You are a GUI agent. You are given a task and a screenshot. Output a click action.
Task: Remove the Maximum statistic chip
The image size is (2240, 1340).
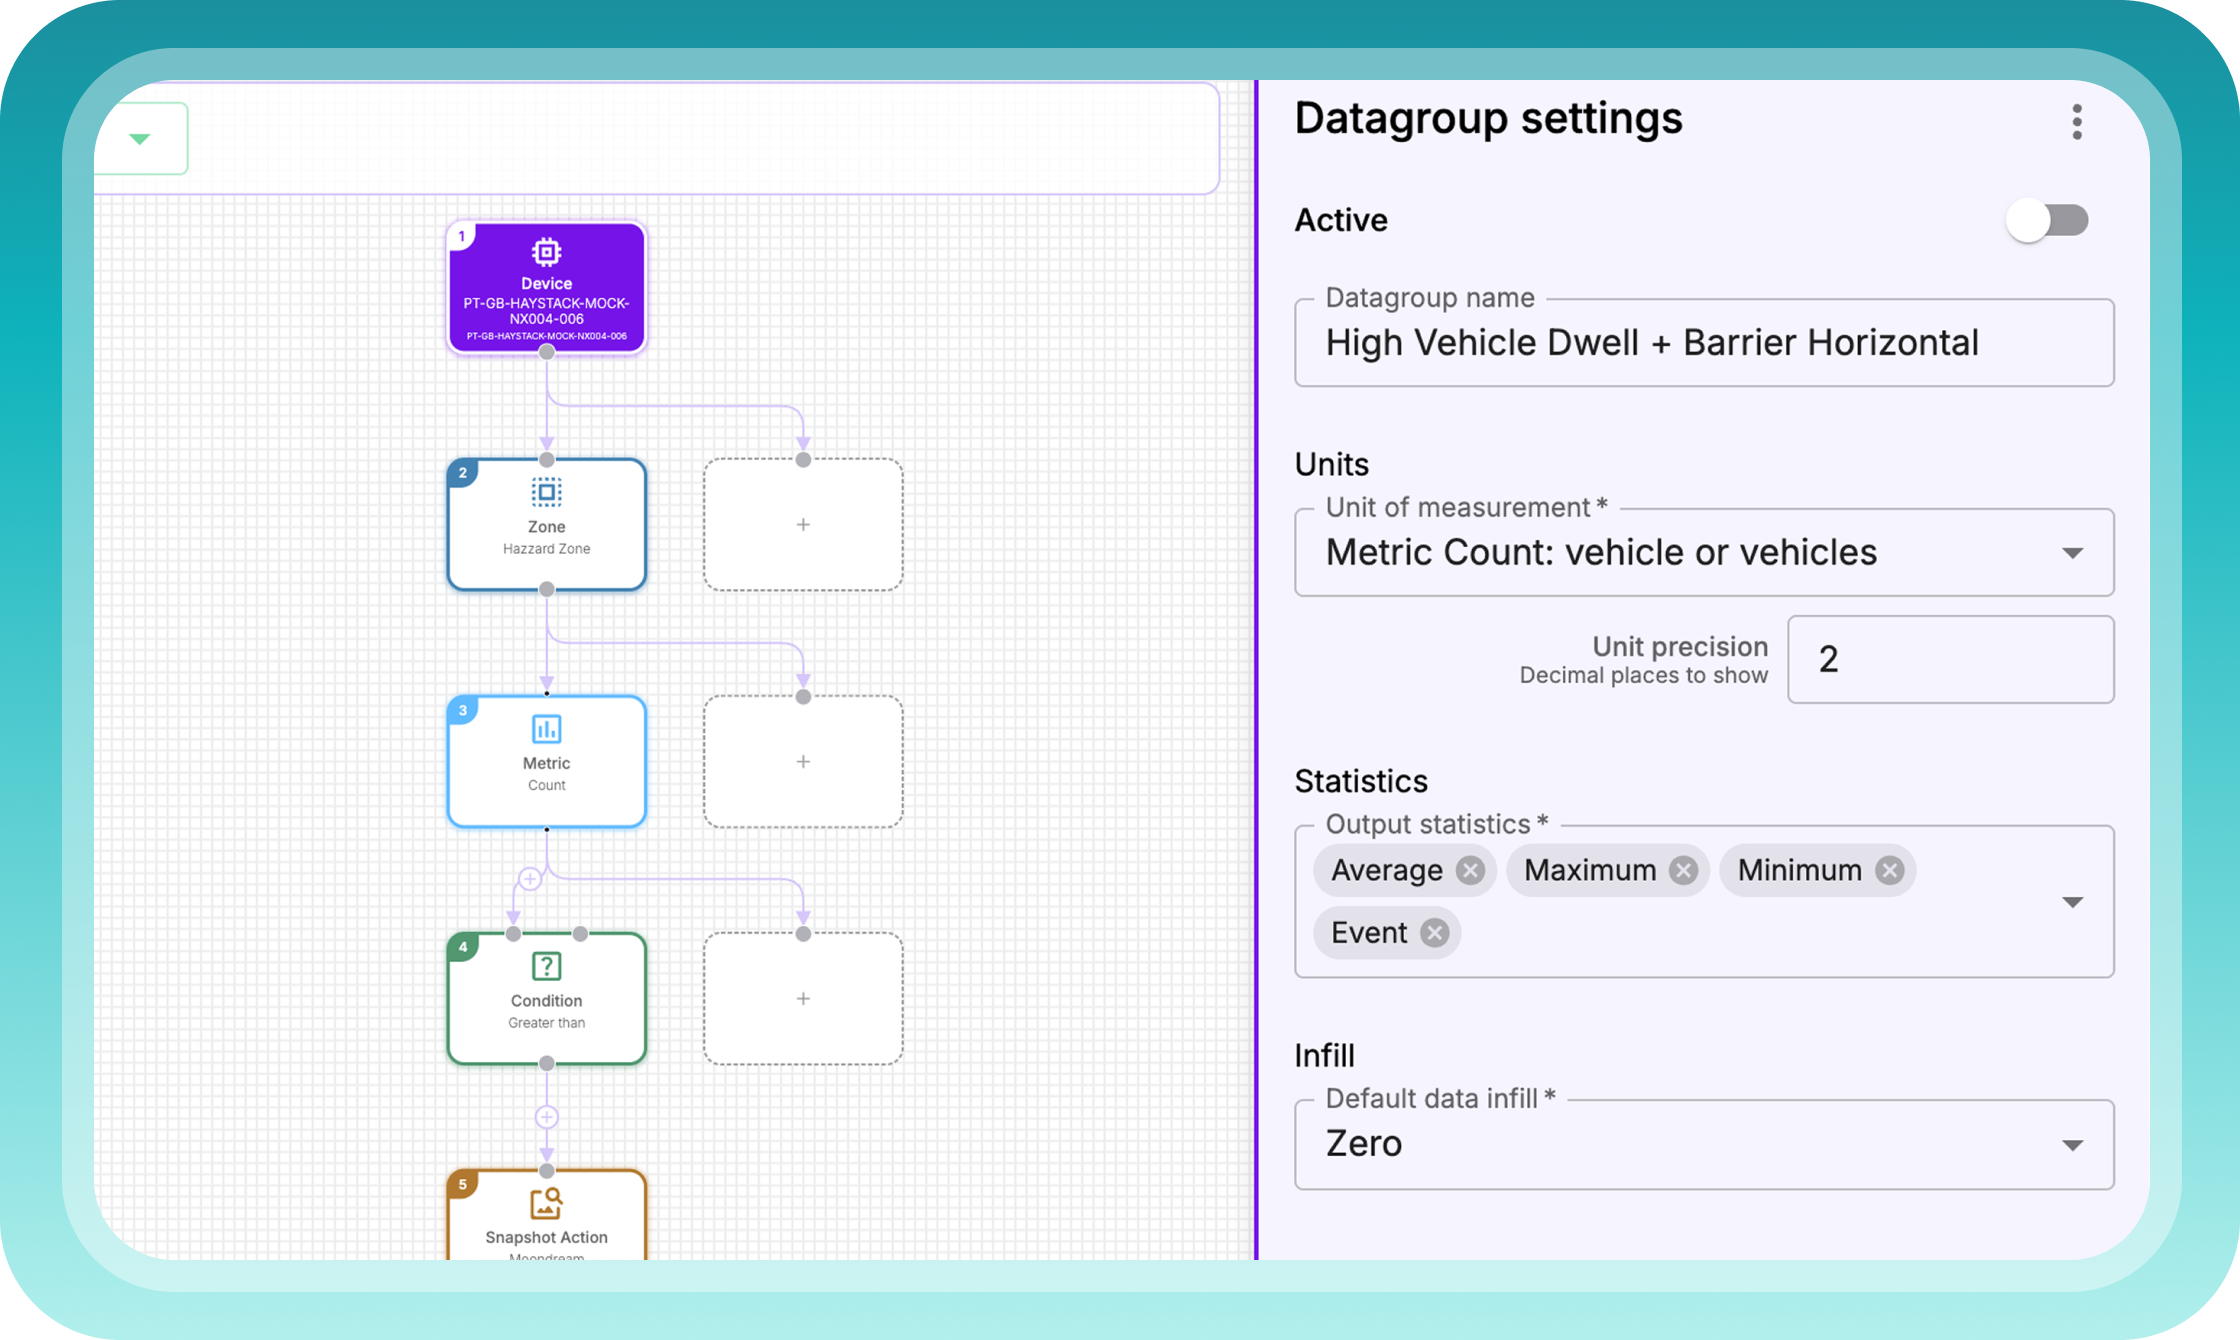pos(1683,871)
